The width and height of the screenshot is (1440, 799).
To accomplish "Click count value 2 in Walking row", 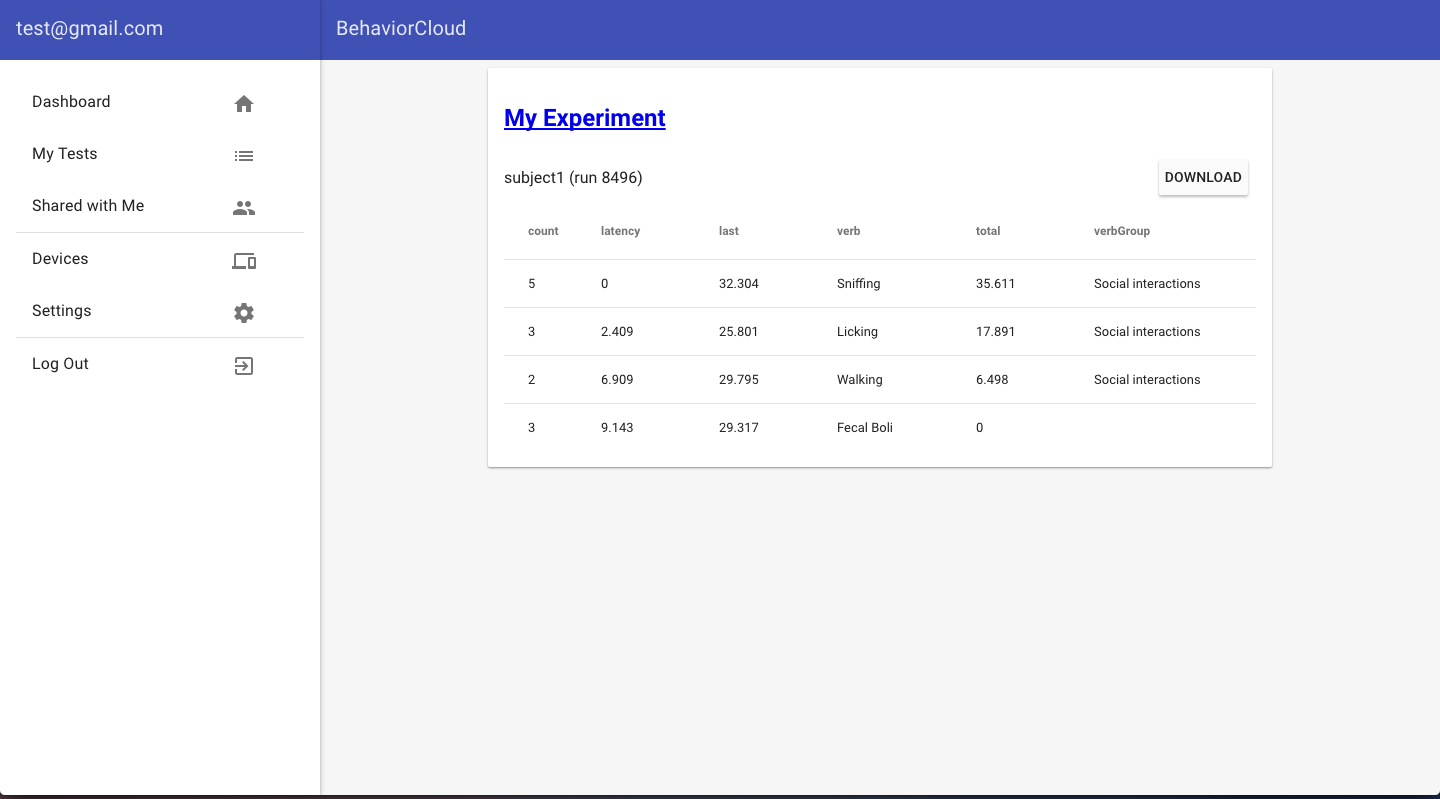I will pos(532,380).
